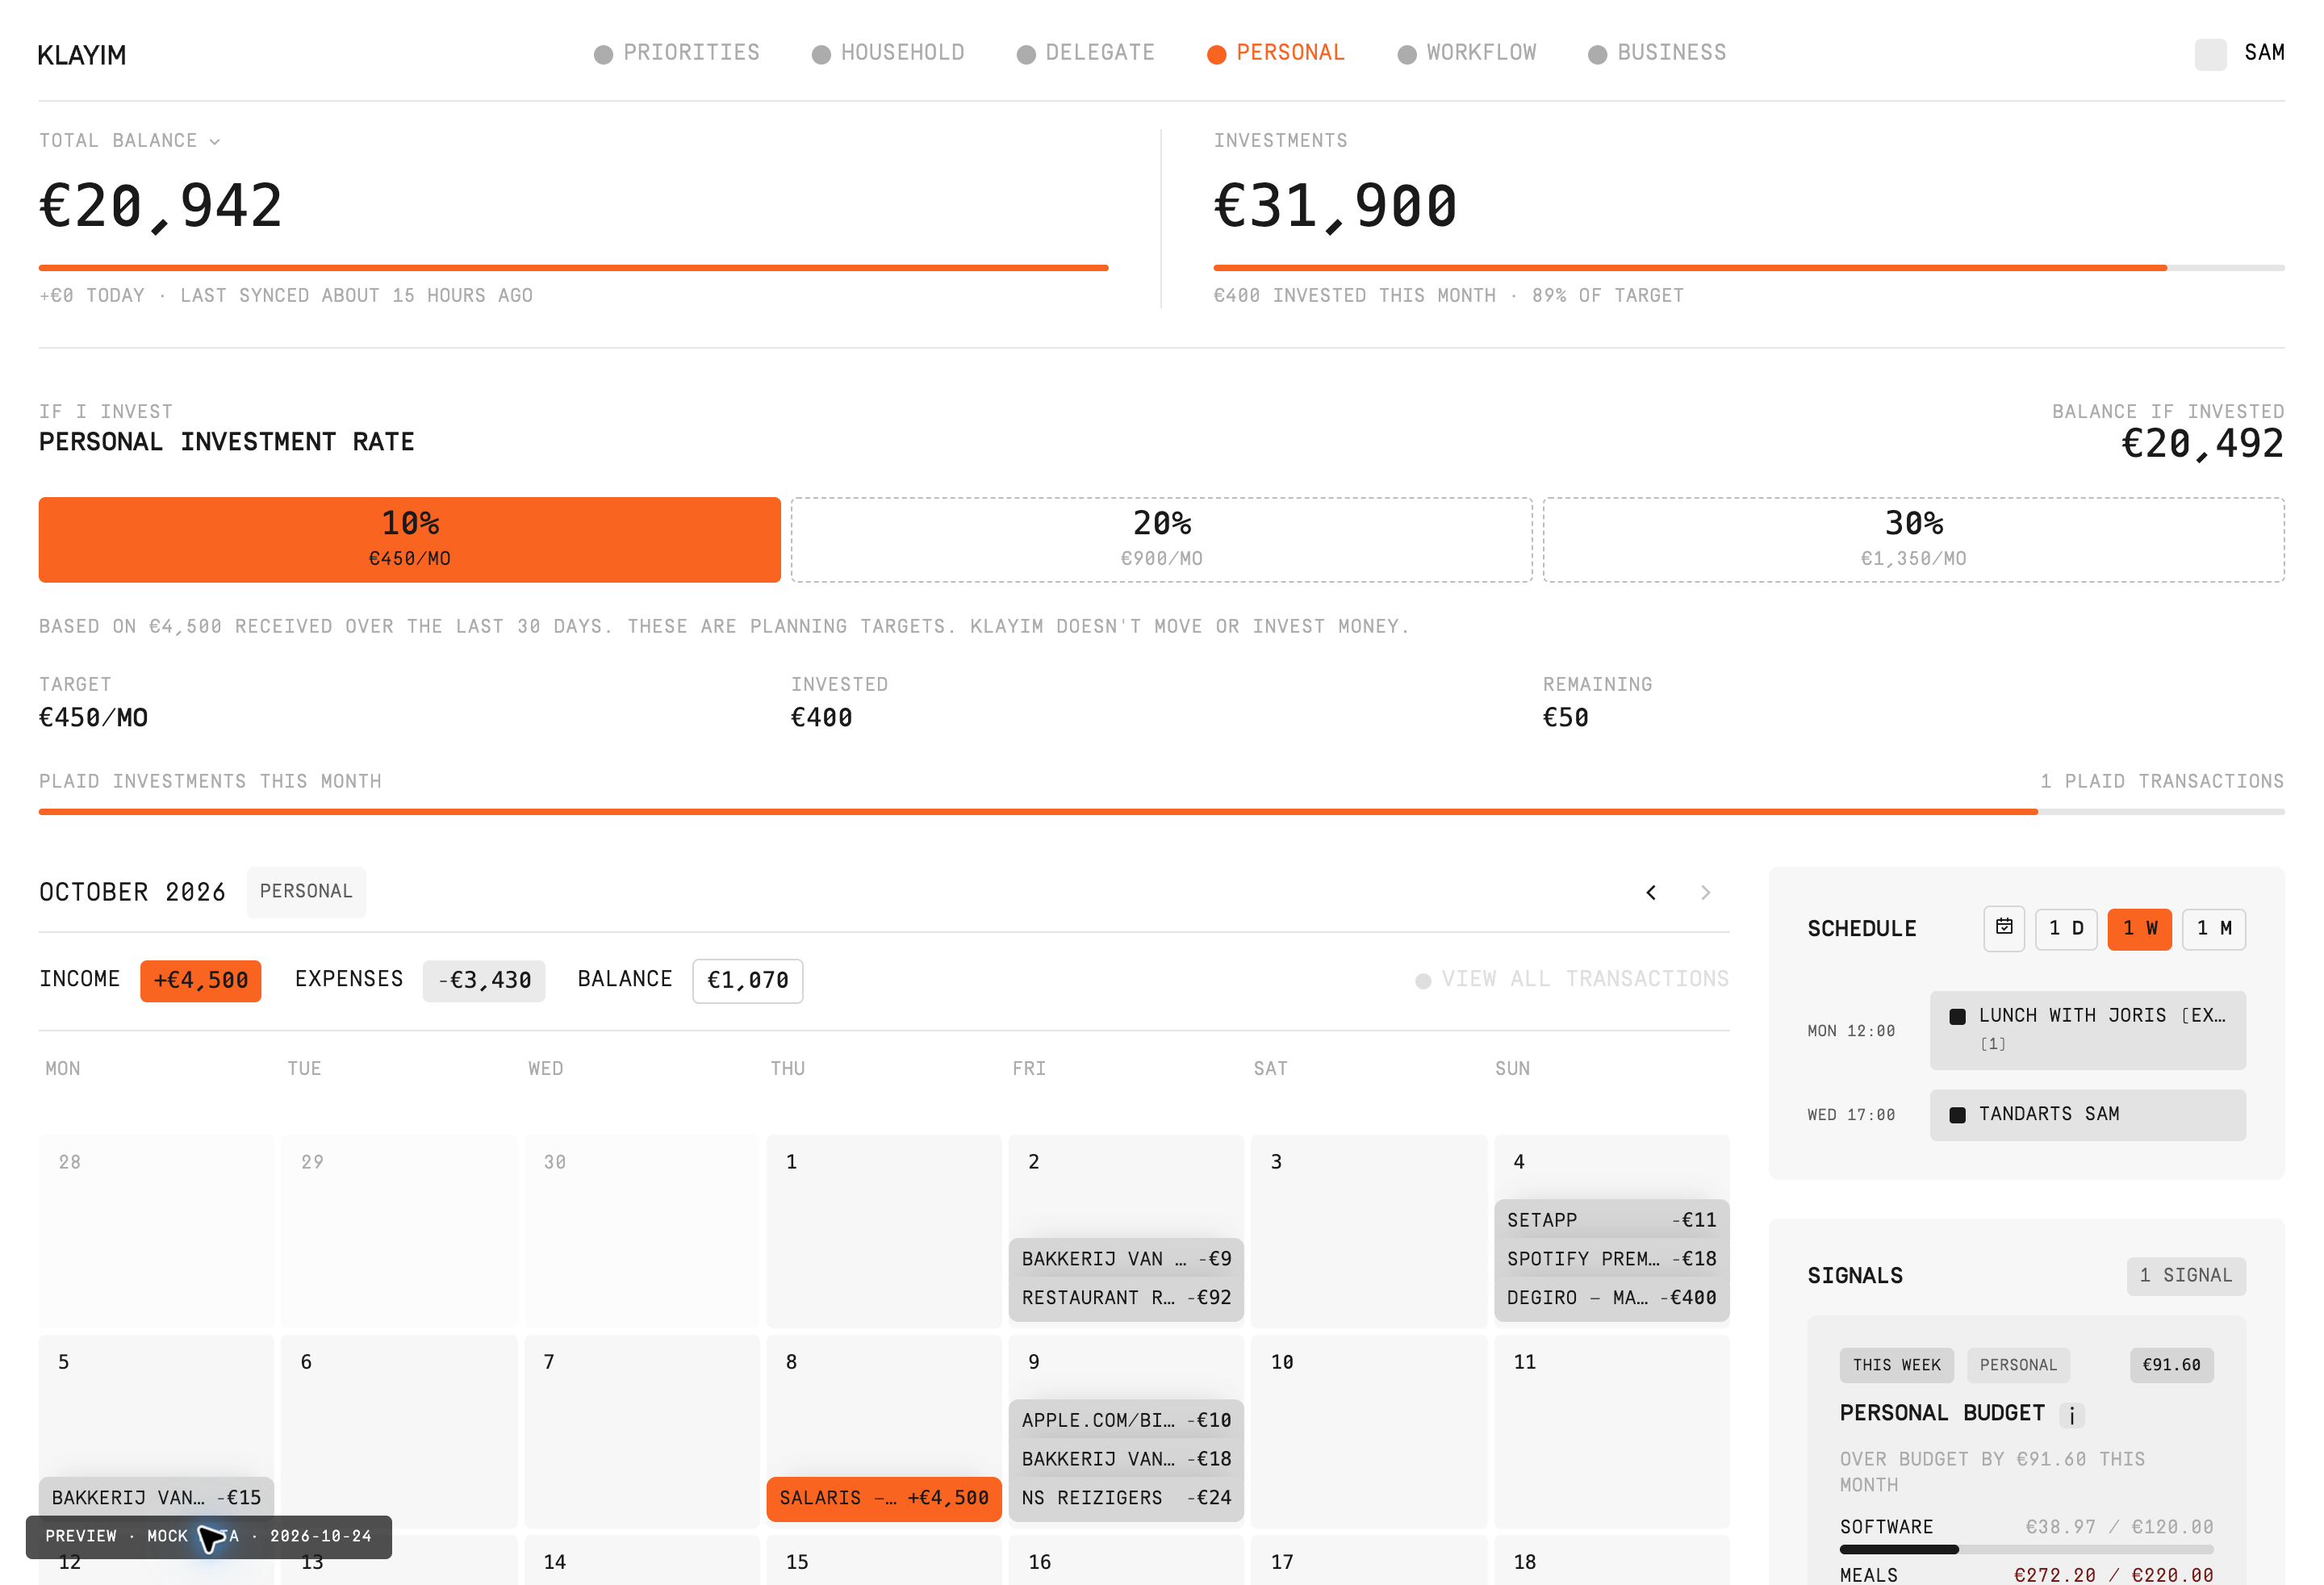The image size is (2324, 1585).
Task: Switch schedule to 1 W view
Action: pyautogui.click(x=2139, y=929)
